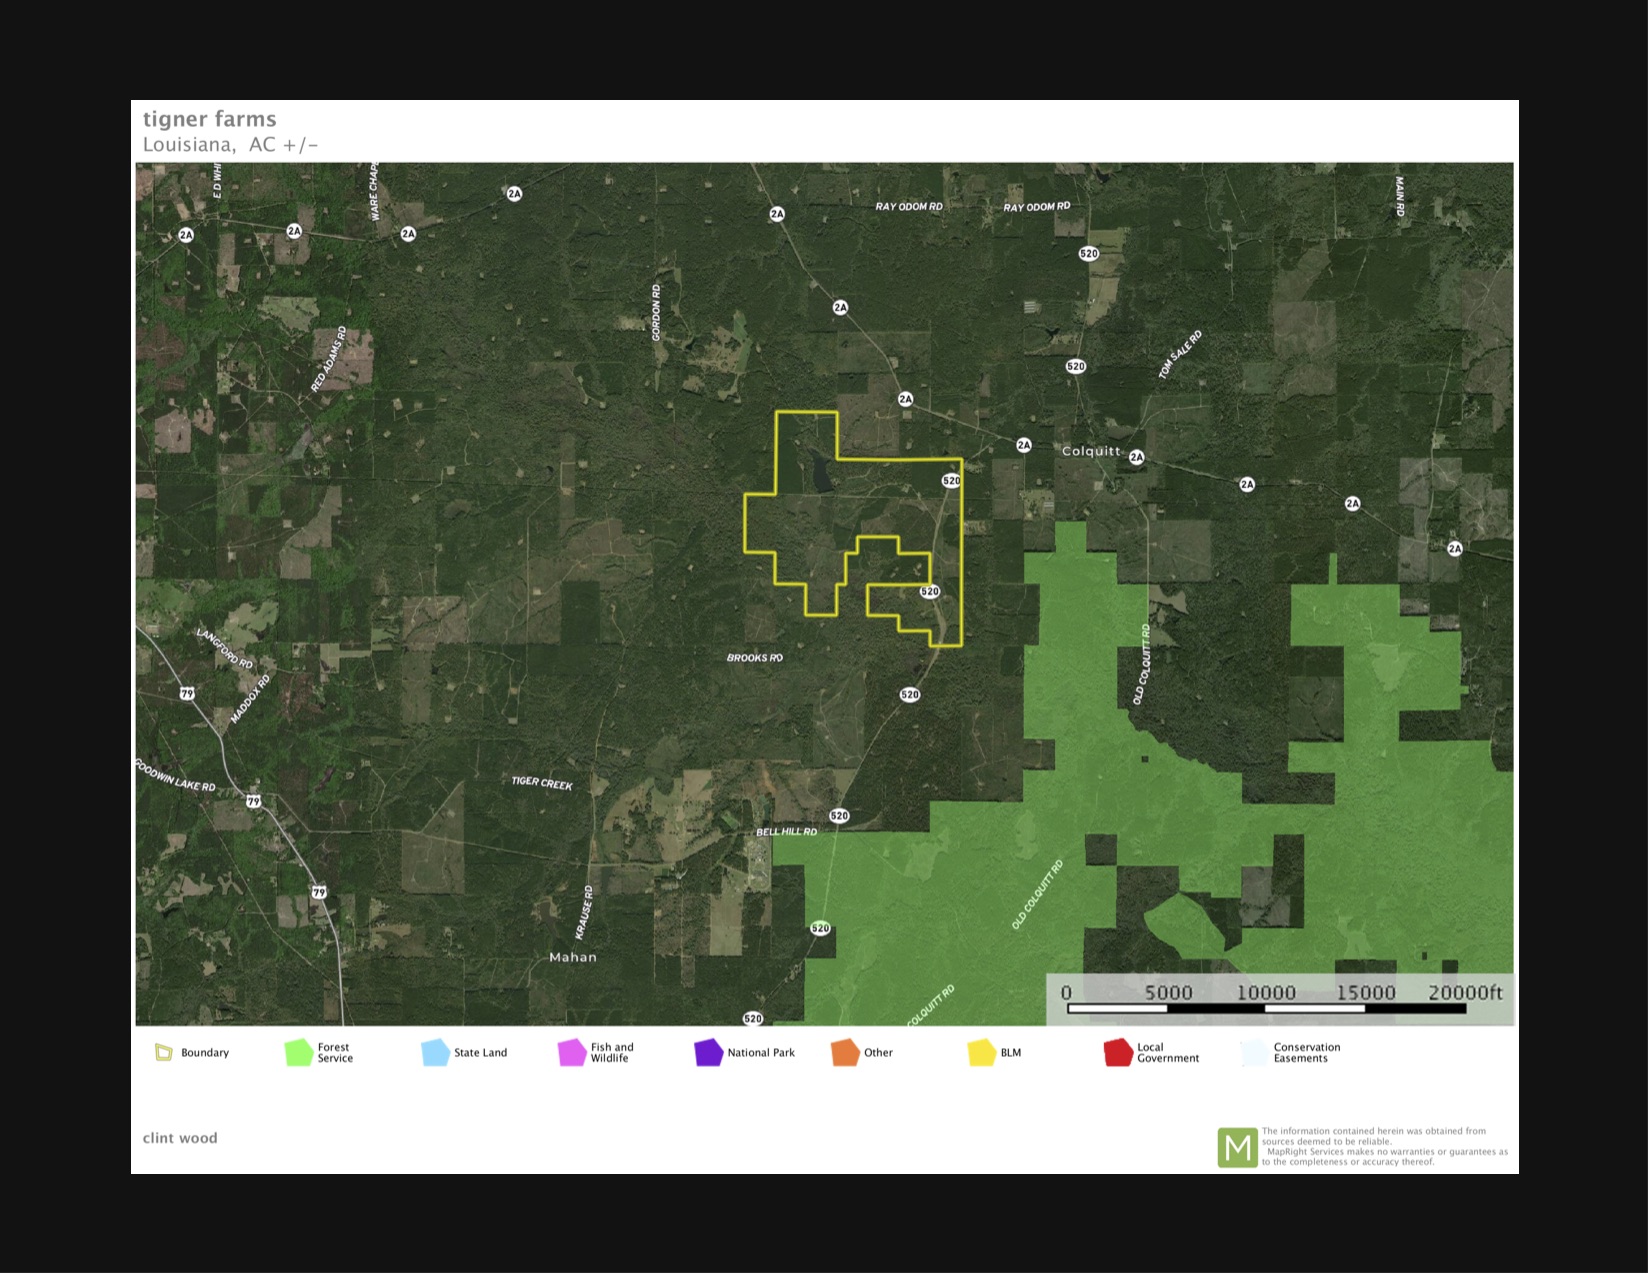
Task: Click the Gordon Rd label
Action: click(x=656, y=312)
